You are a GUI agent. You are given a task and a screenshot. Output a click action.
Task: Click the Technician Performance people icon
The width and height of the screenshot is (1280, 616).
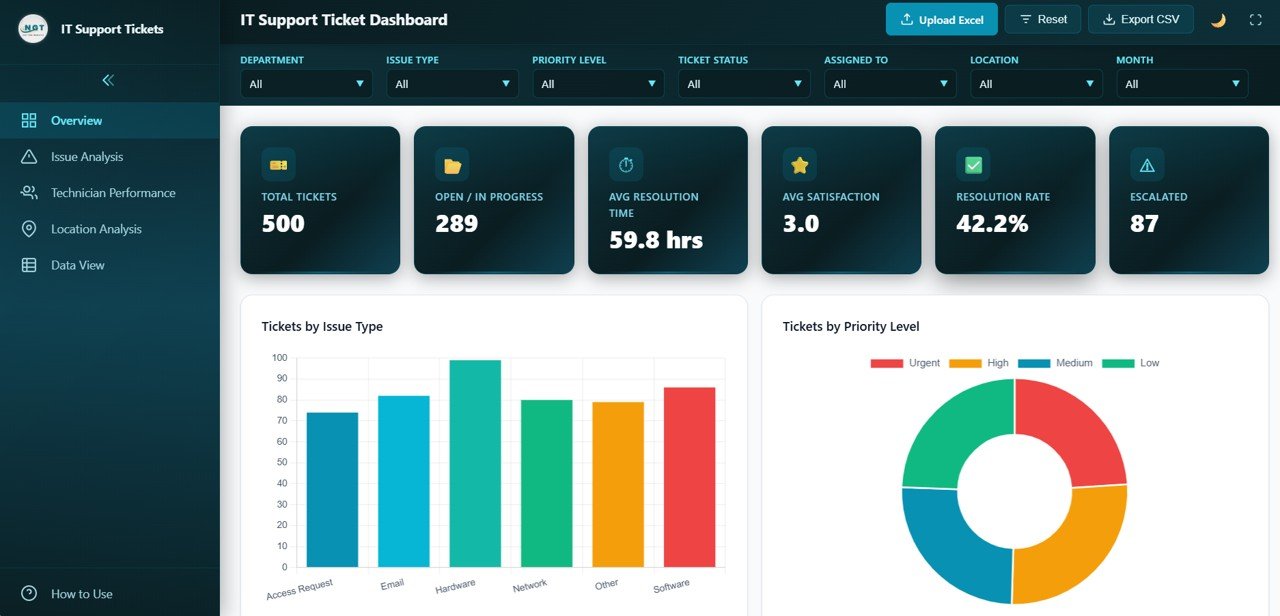coord(29,192)
